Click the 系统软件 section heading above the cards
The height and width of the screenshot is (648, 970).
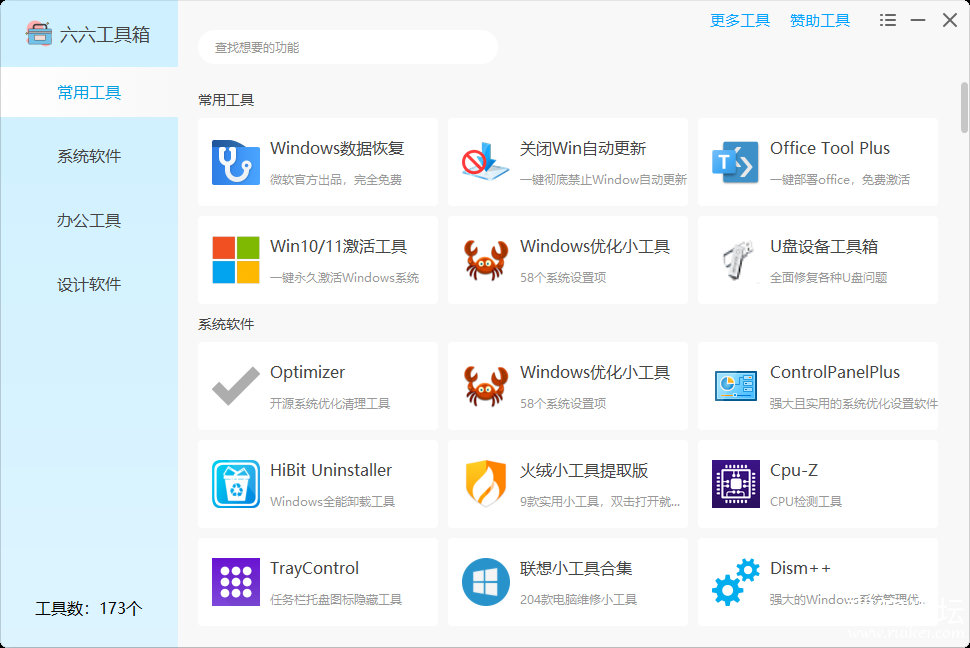coord(226,324)
